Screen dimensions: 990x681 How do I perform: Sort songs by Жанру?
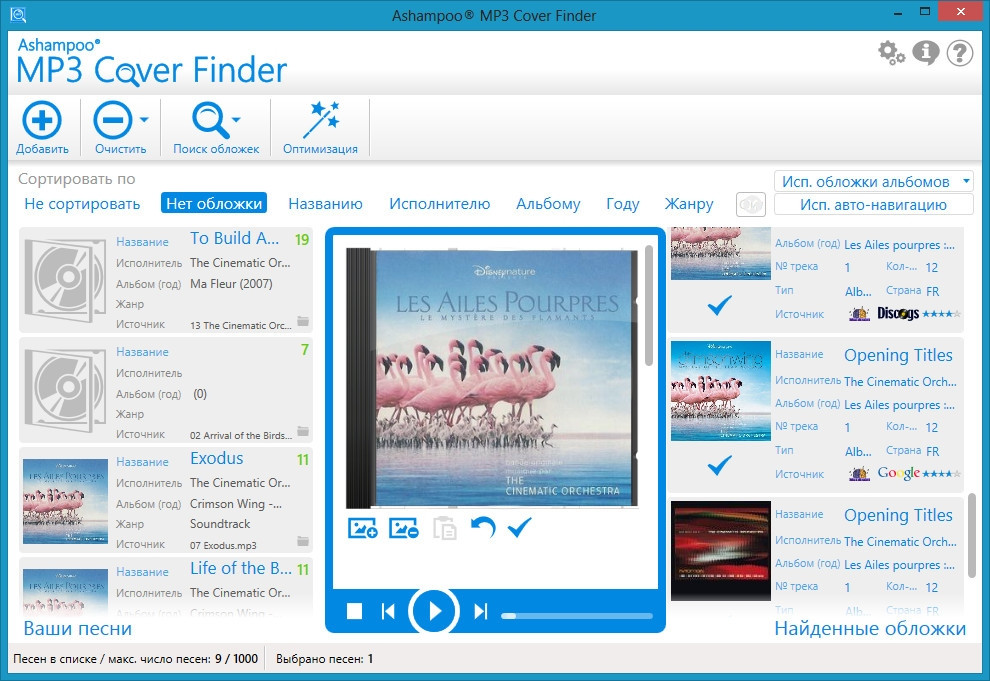click(689, 204)
